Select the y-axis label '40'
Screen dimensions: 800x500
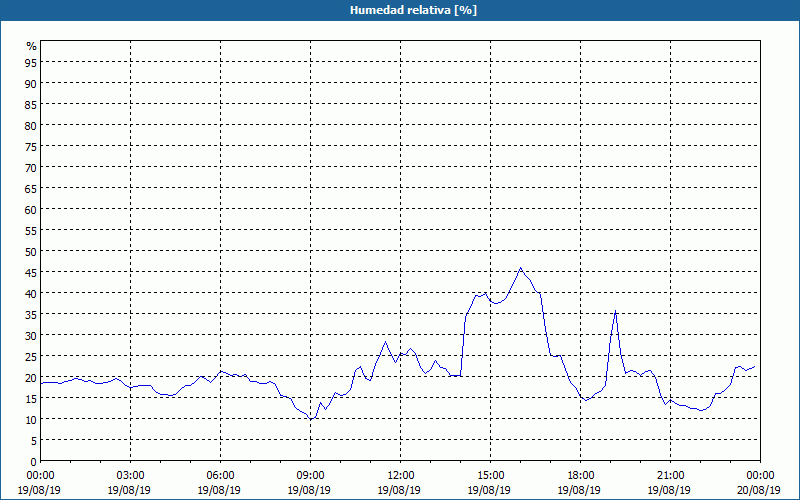31,293
